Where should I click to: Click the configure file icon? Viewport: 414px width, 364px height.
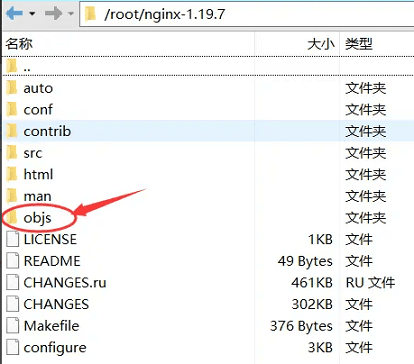click(13, 347)
